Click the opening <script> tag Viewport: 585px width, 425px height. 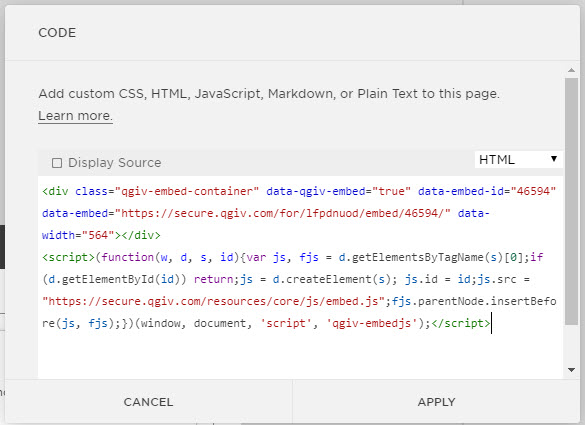[68, 257]
